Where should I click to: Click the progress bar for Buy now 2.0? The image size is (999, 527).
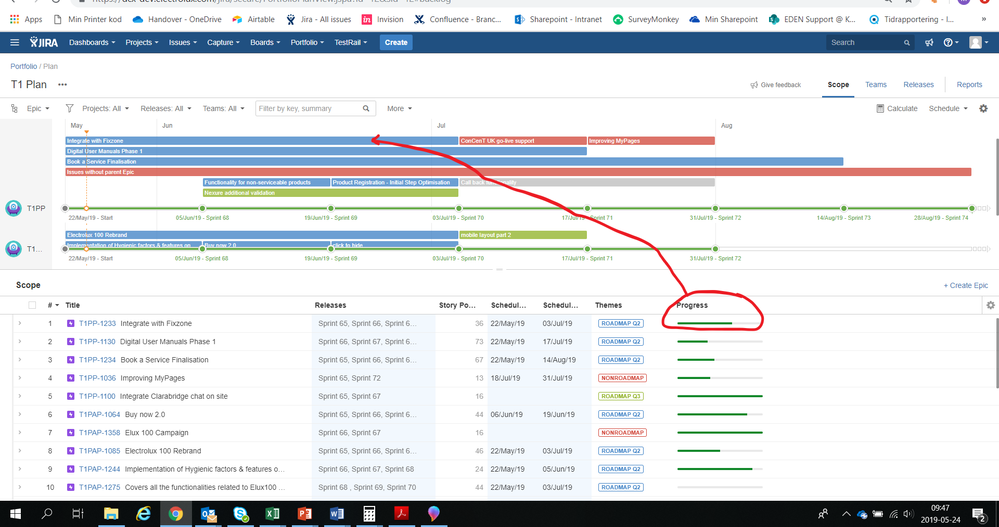tap(719, 415)
